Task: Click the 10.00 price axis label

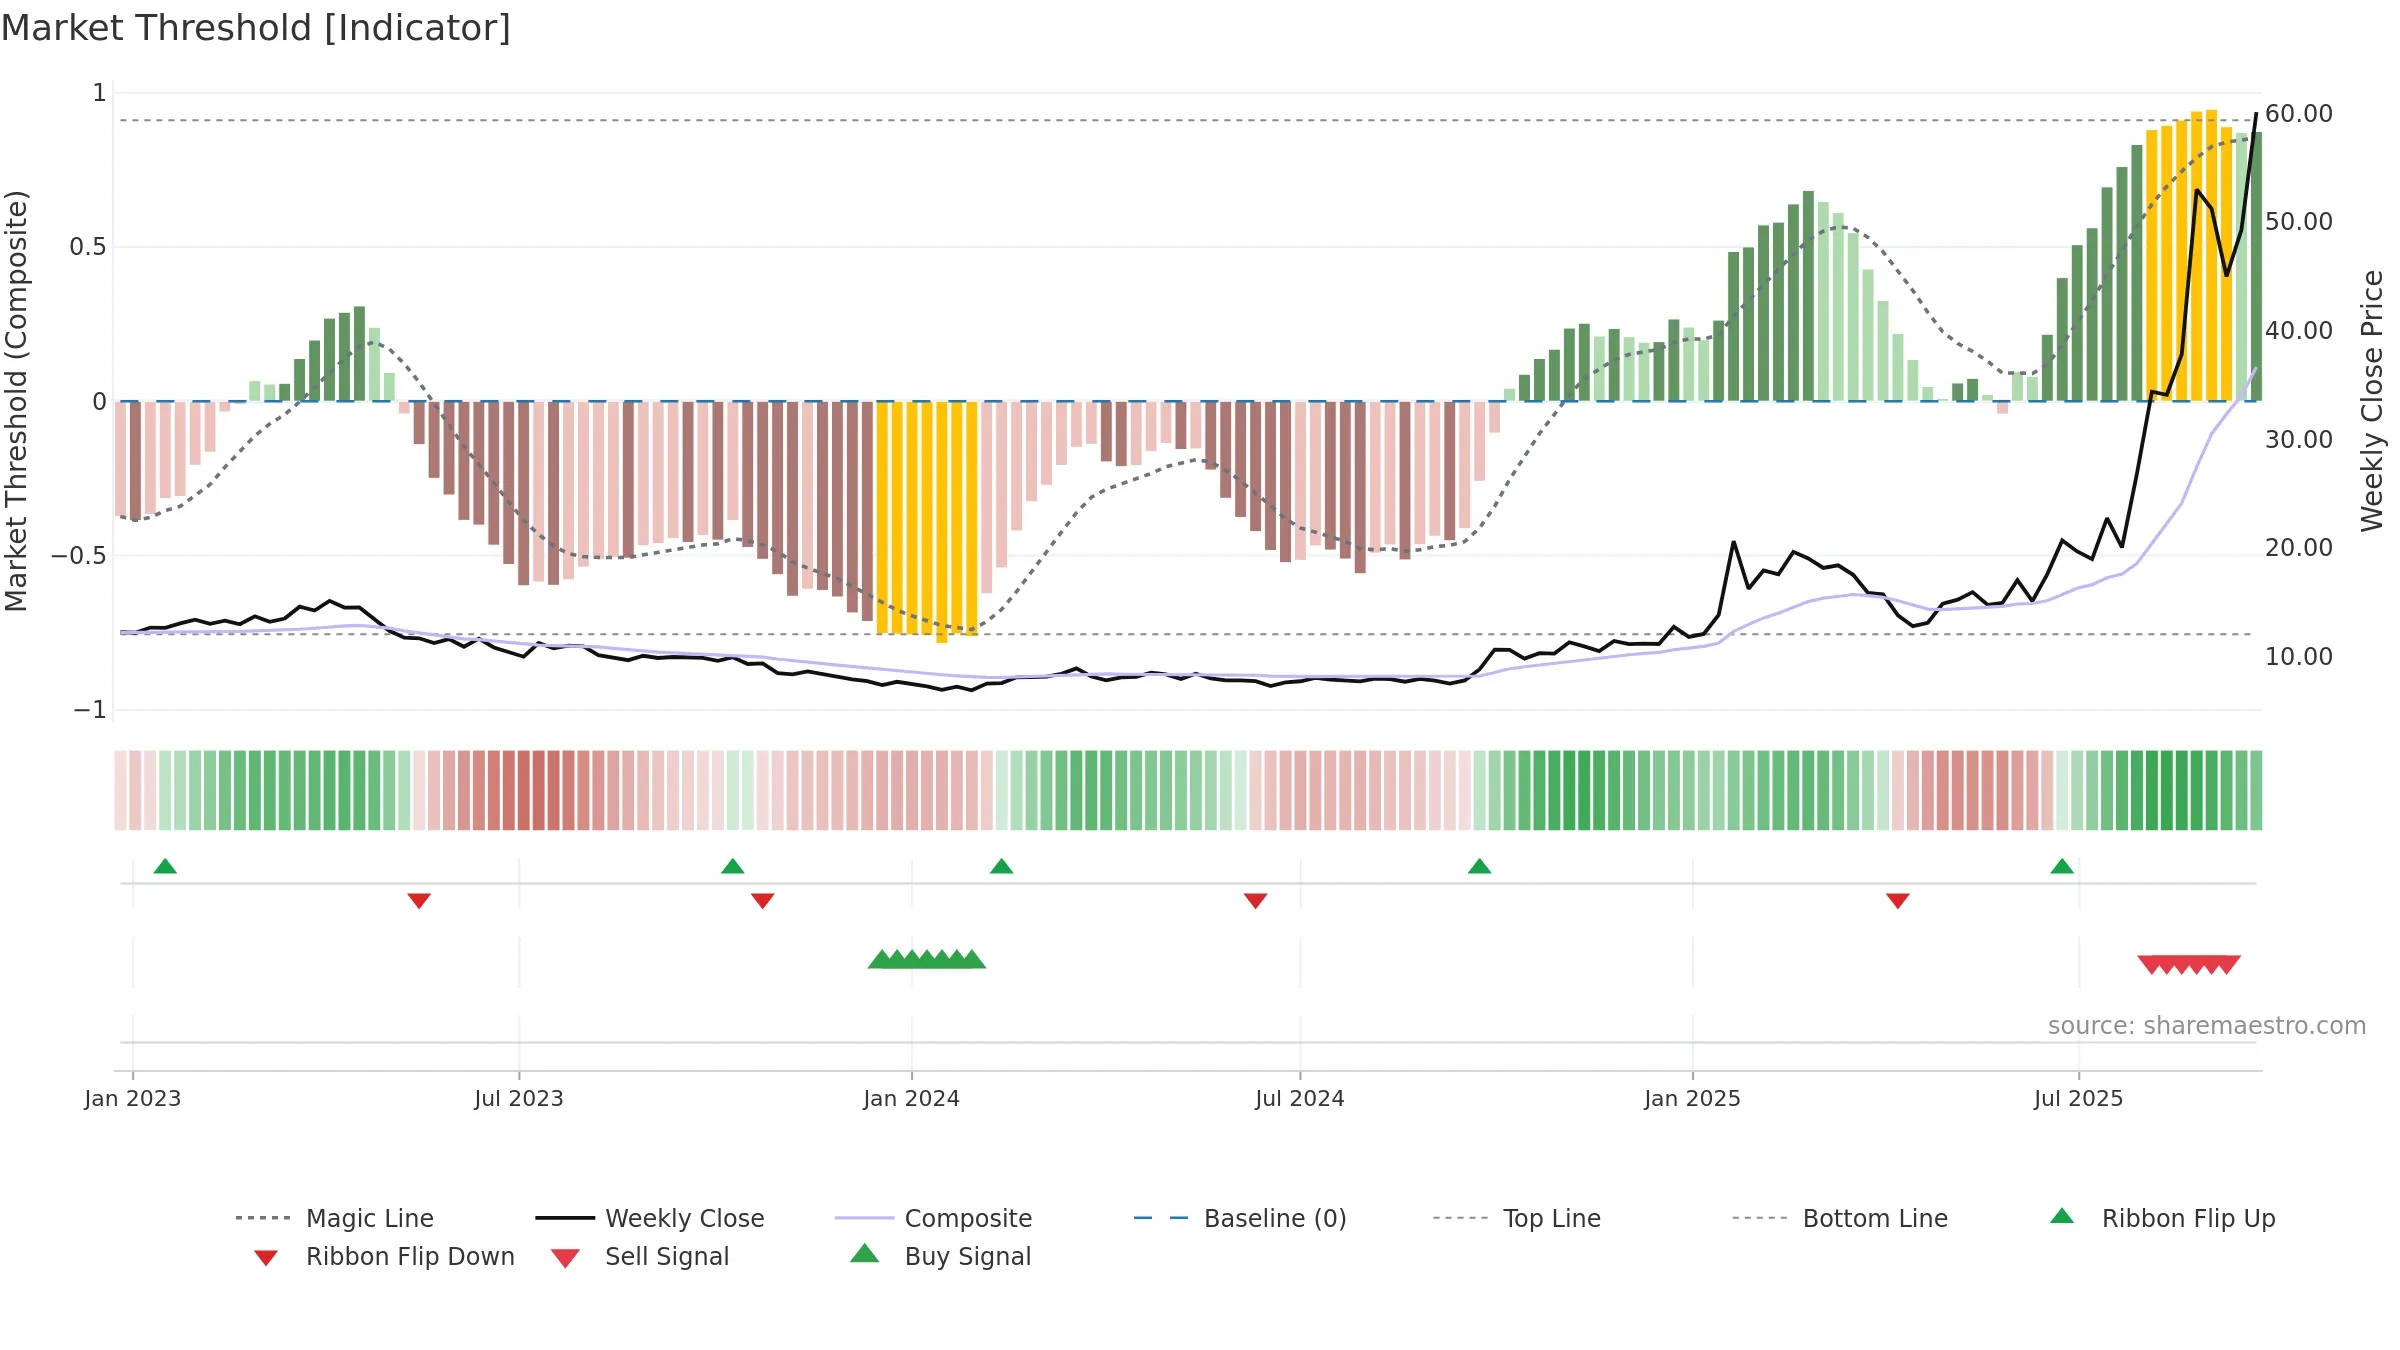Action: coord(2299,656)
